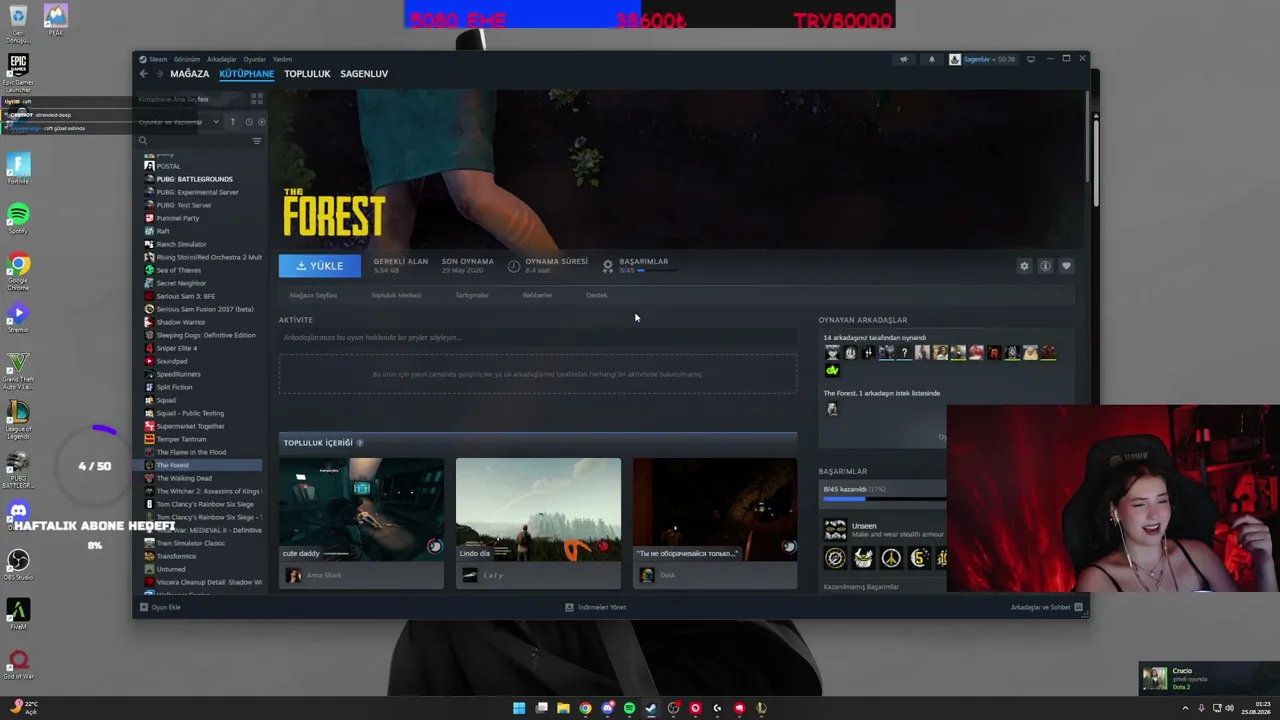Open the Yardım menu

pos(282,59)
